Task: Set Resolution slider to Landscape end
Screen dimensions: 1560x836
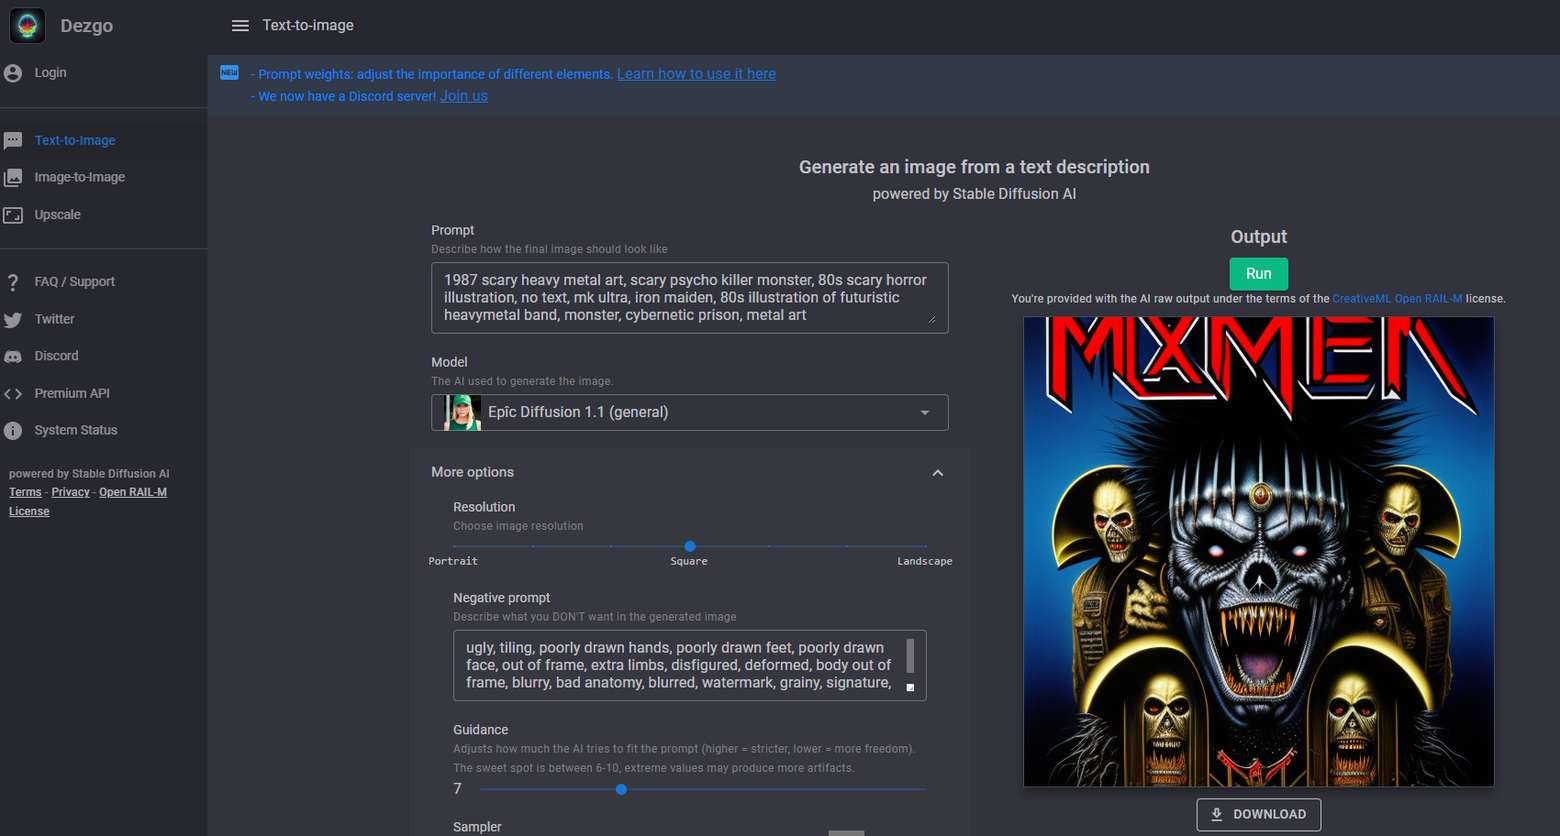Action: tap(926, 546)
